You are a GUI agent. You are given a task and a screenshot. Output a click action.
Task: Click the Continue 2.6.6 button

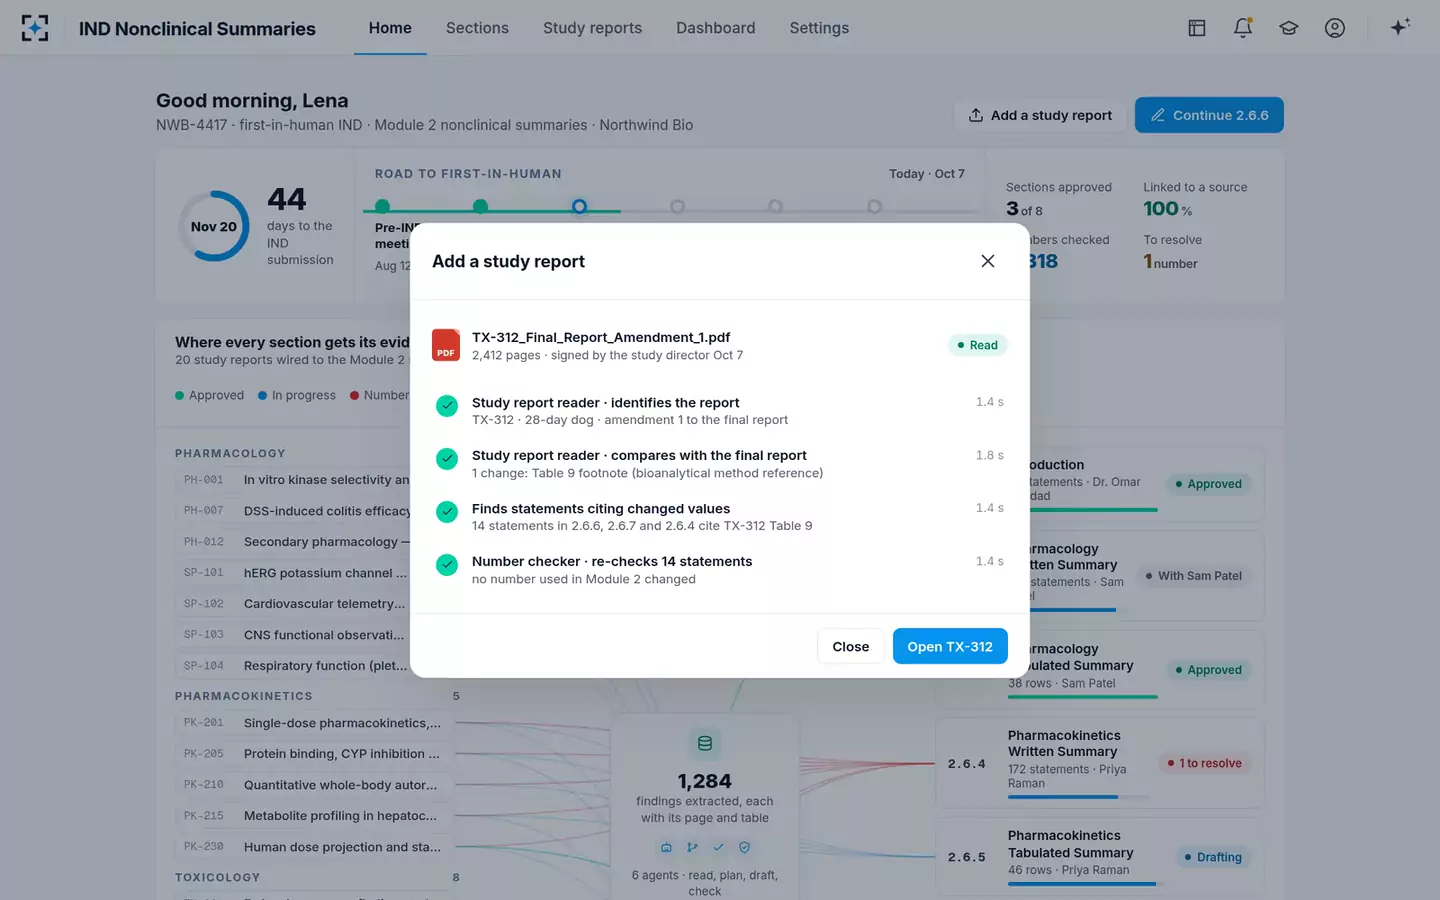(x=1209, y=115)
